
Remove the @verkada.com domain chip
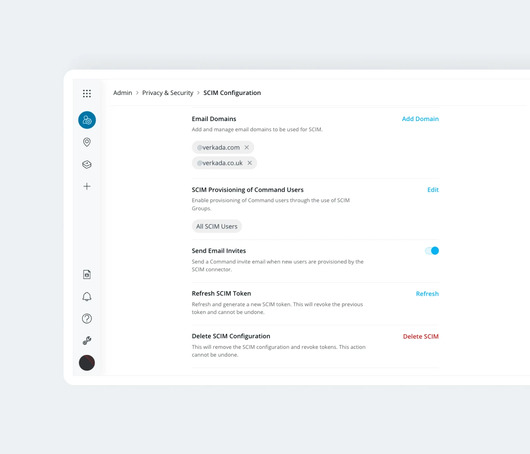coord(247,147)
